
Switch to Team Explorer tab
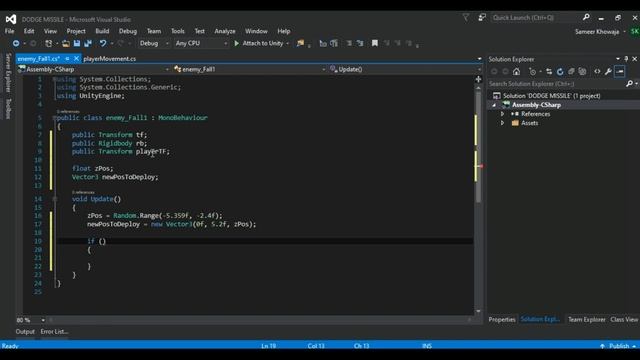(587, 320)
